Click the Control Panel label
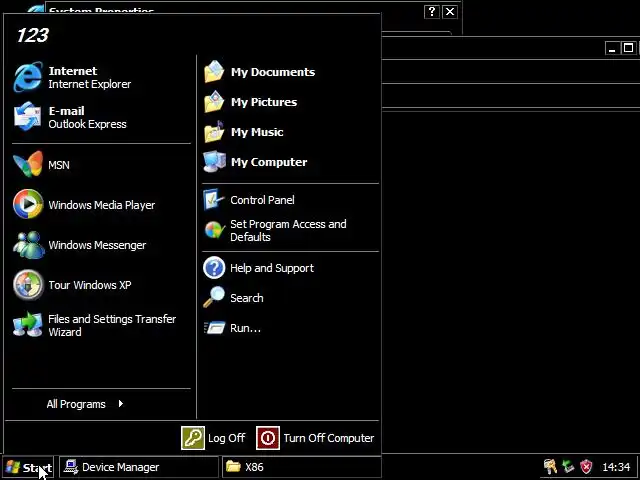The width and height of the screenshot is (640, 480). [x=262, y=200]
